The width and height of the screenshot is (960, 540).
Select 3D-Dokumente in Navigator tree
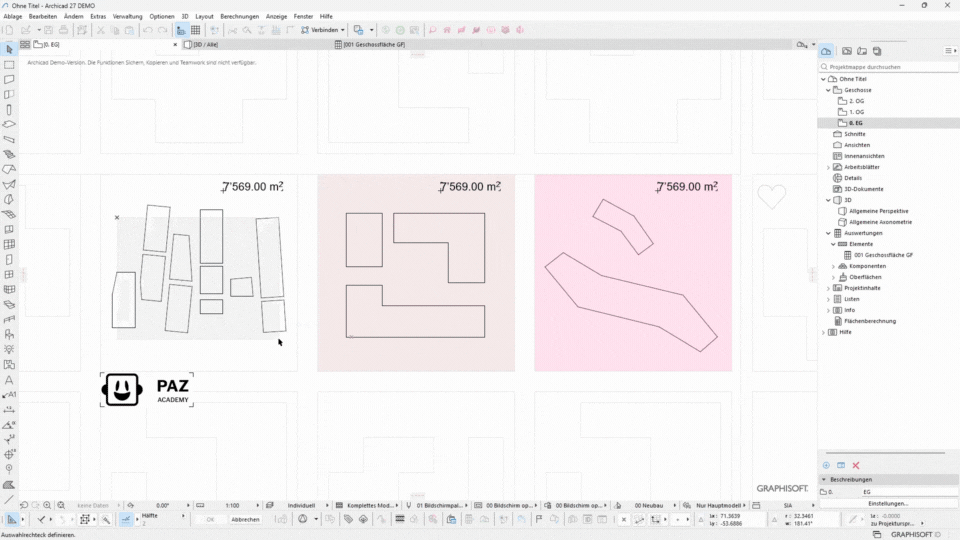863,189
